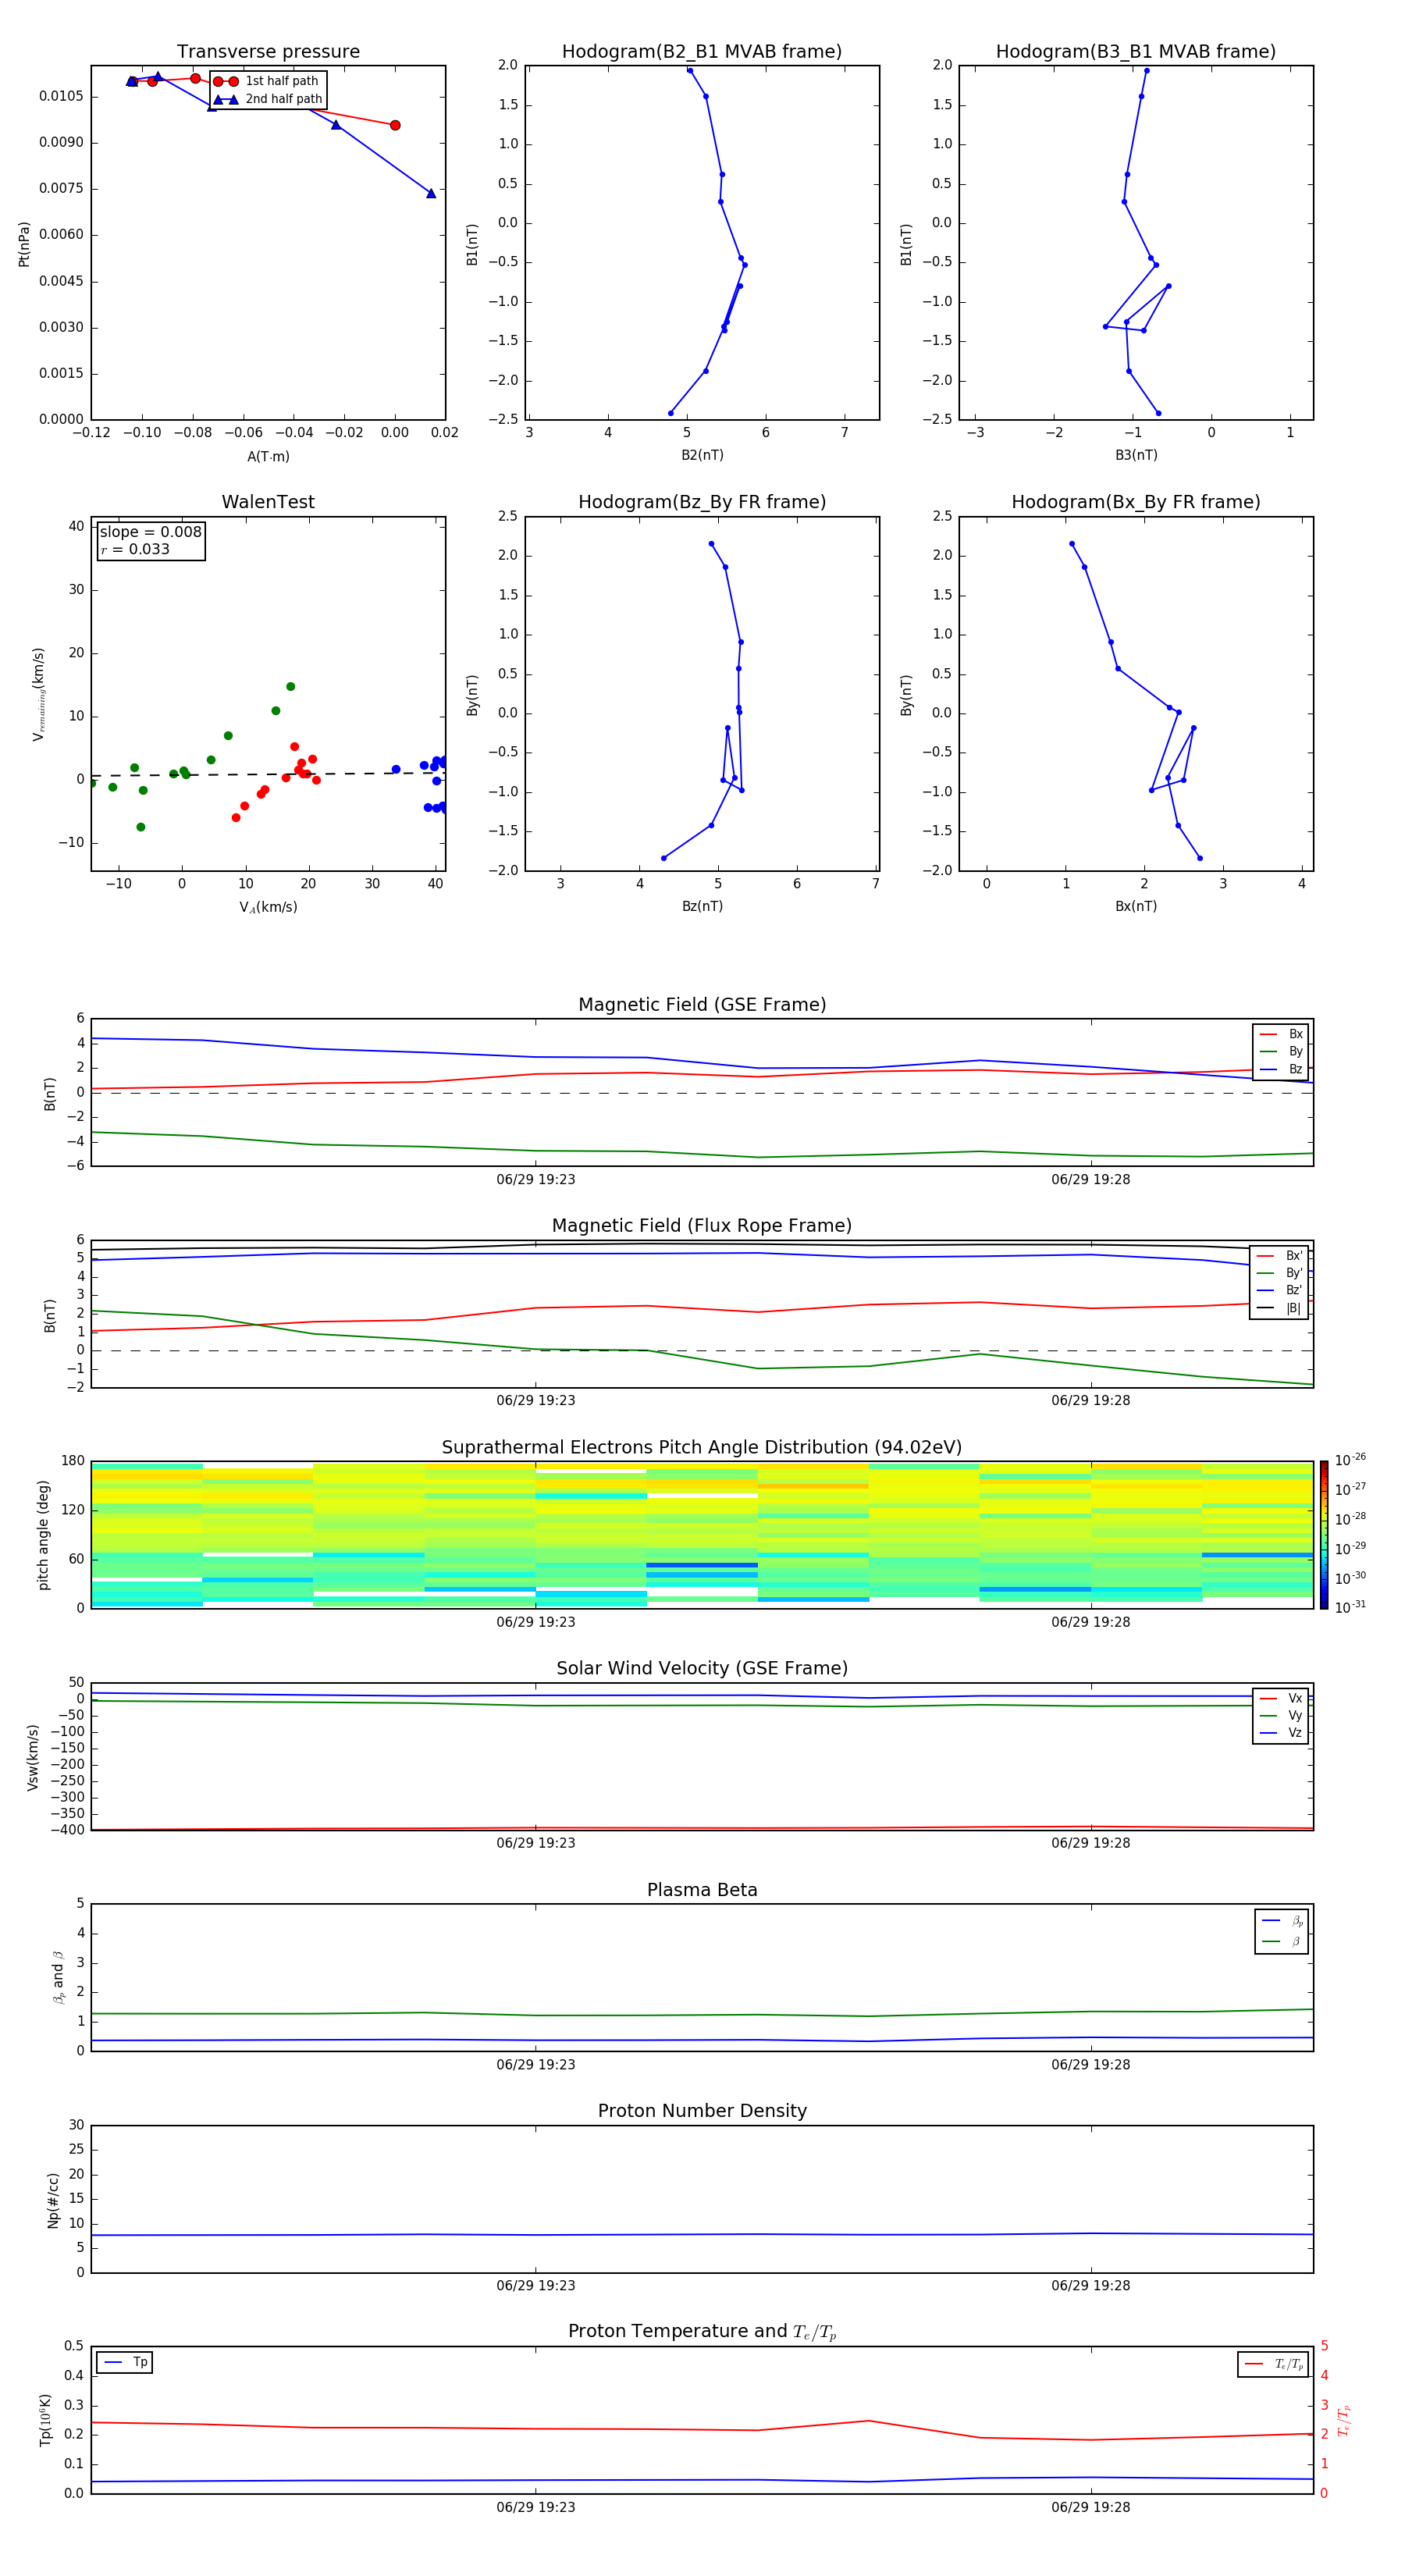Click the 'Bz(nT)' x-axis label
1405x2576 pixels.
coord(702,906)
